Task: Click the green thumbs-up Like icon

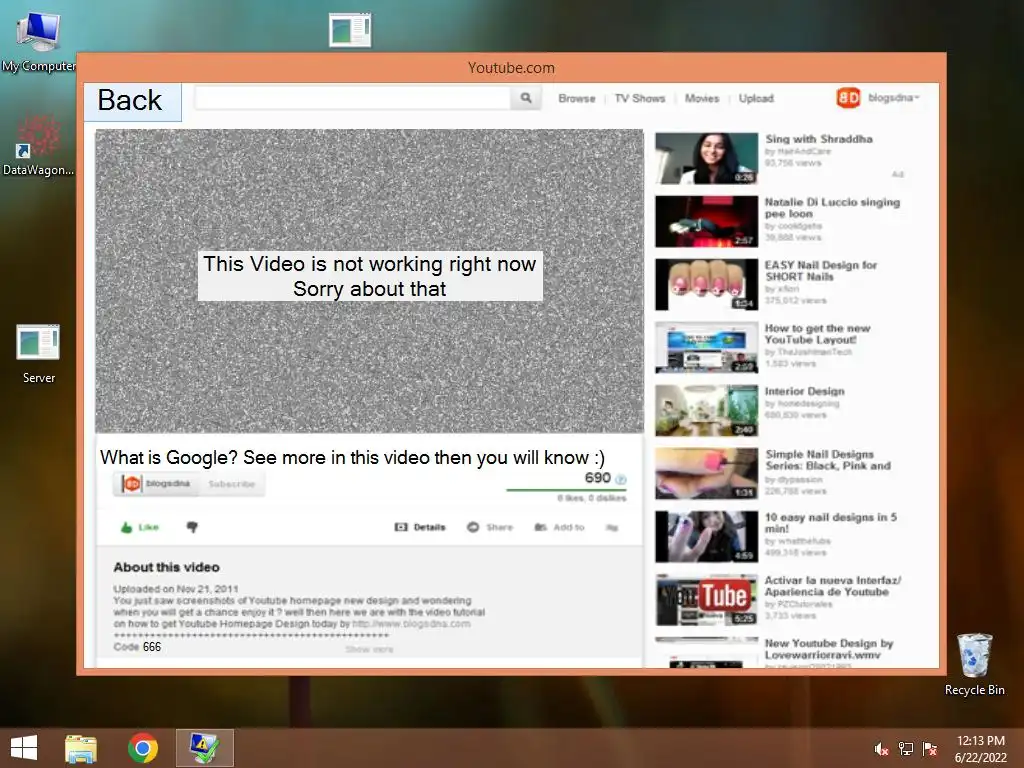Action: 127,528
